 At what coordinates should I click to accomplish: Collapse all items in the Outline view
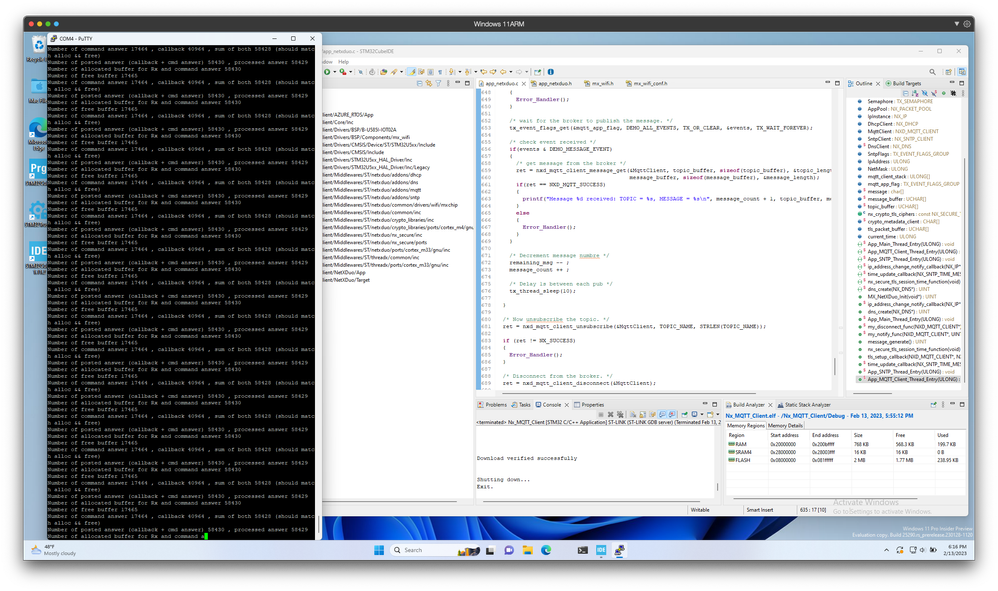905,94
